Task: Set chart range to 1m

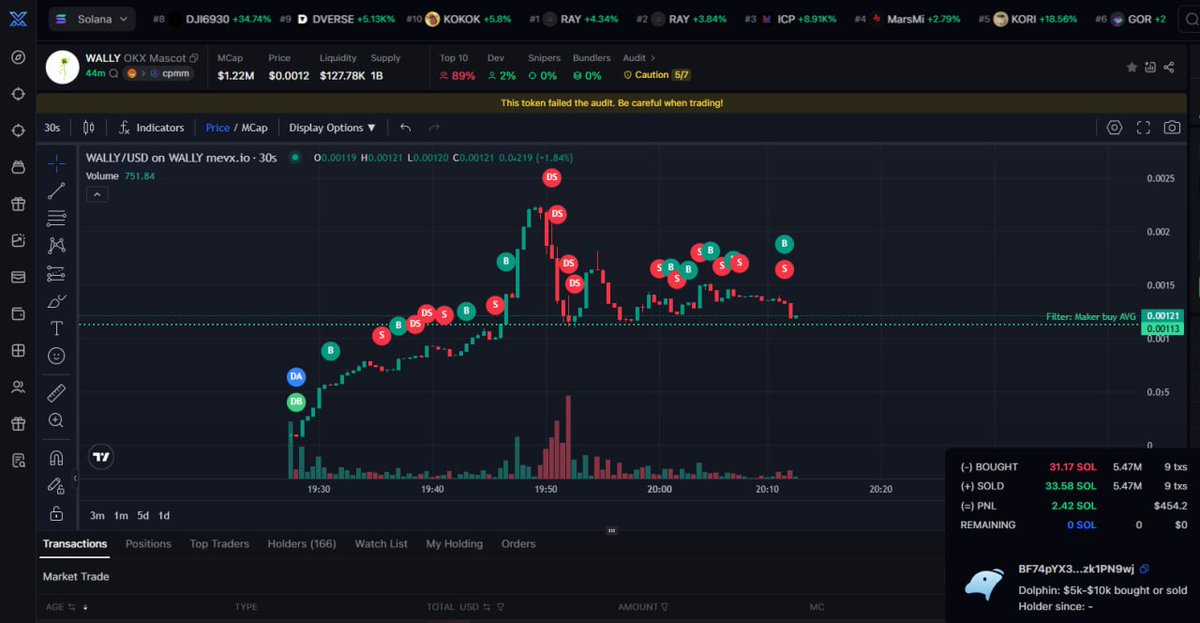Action: click(x=120, y=516)
